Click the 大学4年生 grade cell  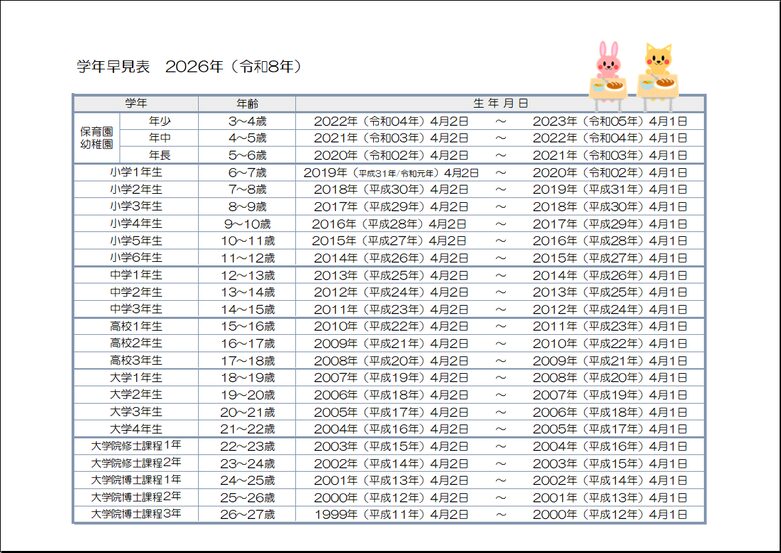point(136,428)
